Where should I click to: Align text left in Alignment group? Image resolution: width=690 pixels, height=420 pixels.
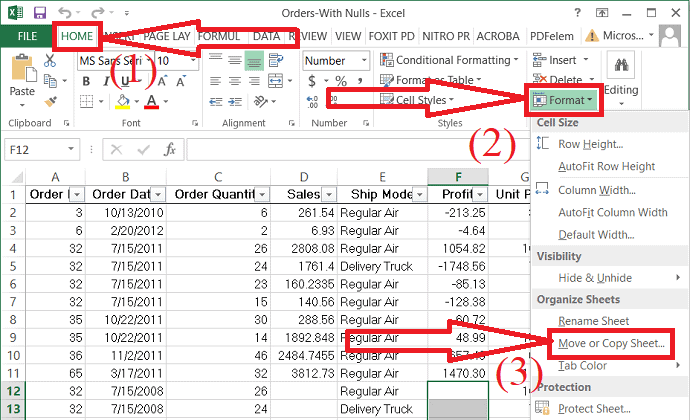pos(215,81)
